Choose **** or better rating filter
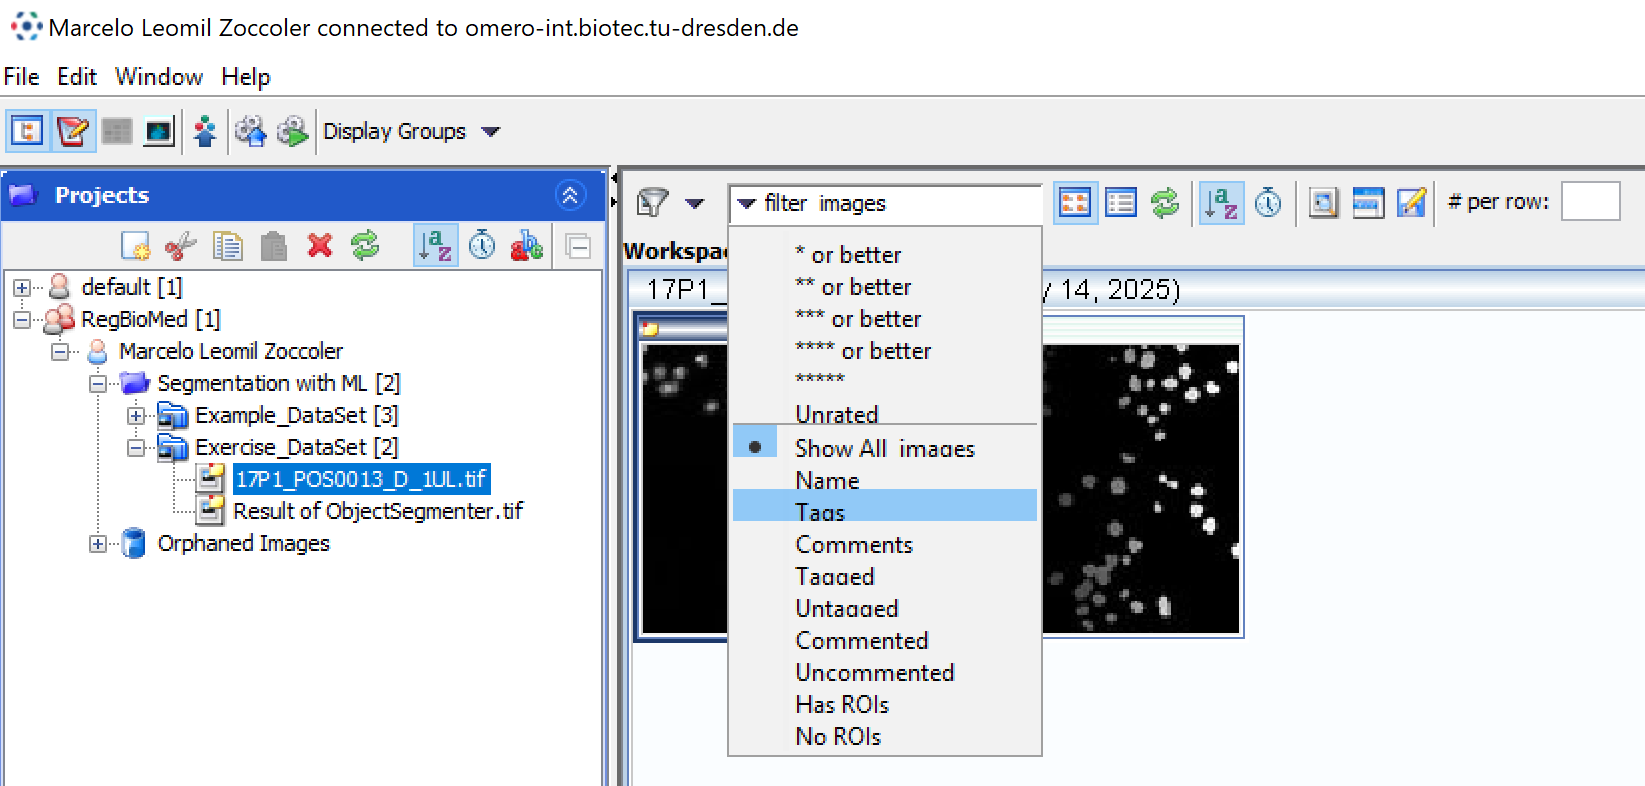This screenshot has width=1645, height=786. [885, 351]
